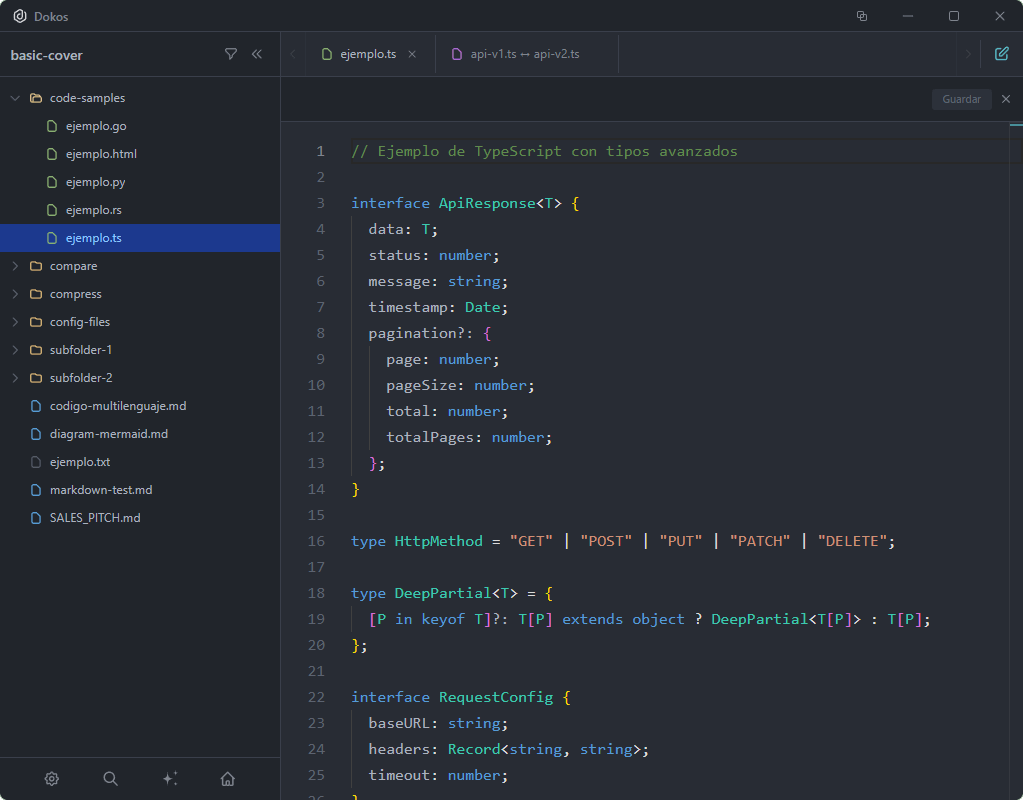Open the settings gear icon

[x=51, y=778]
